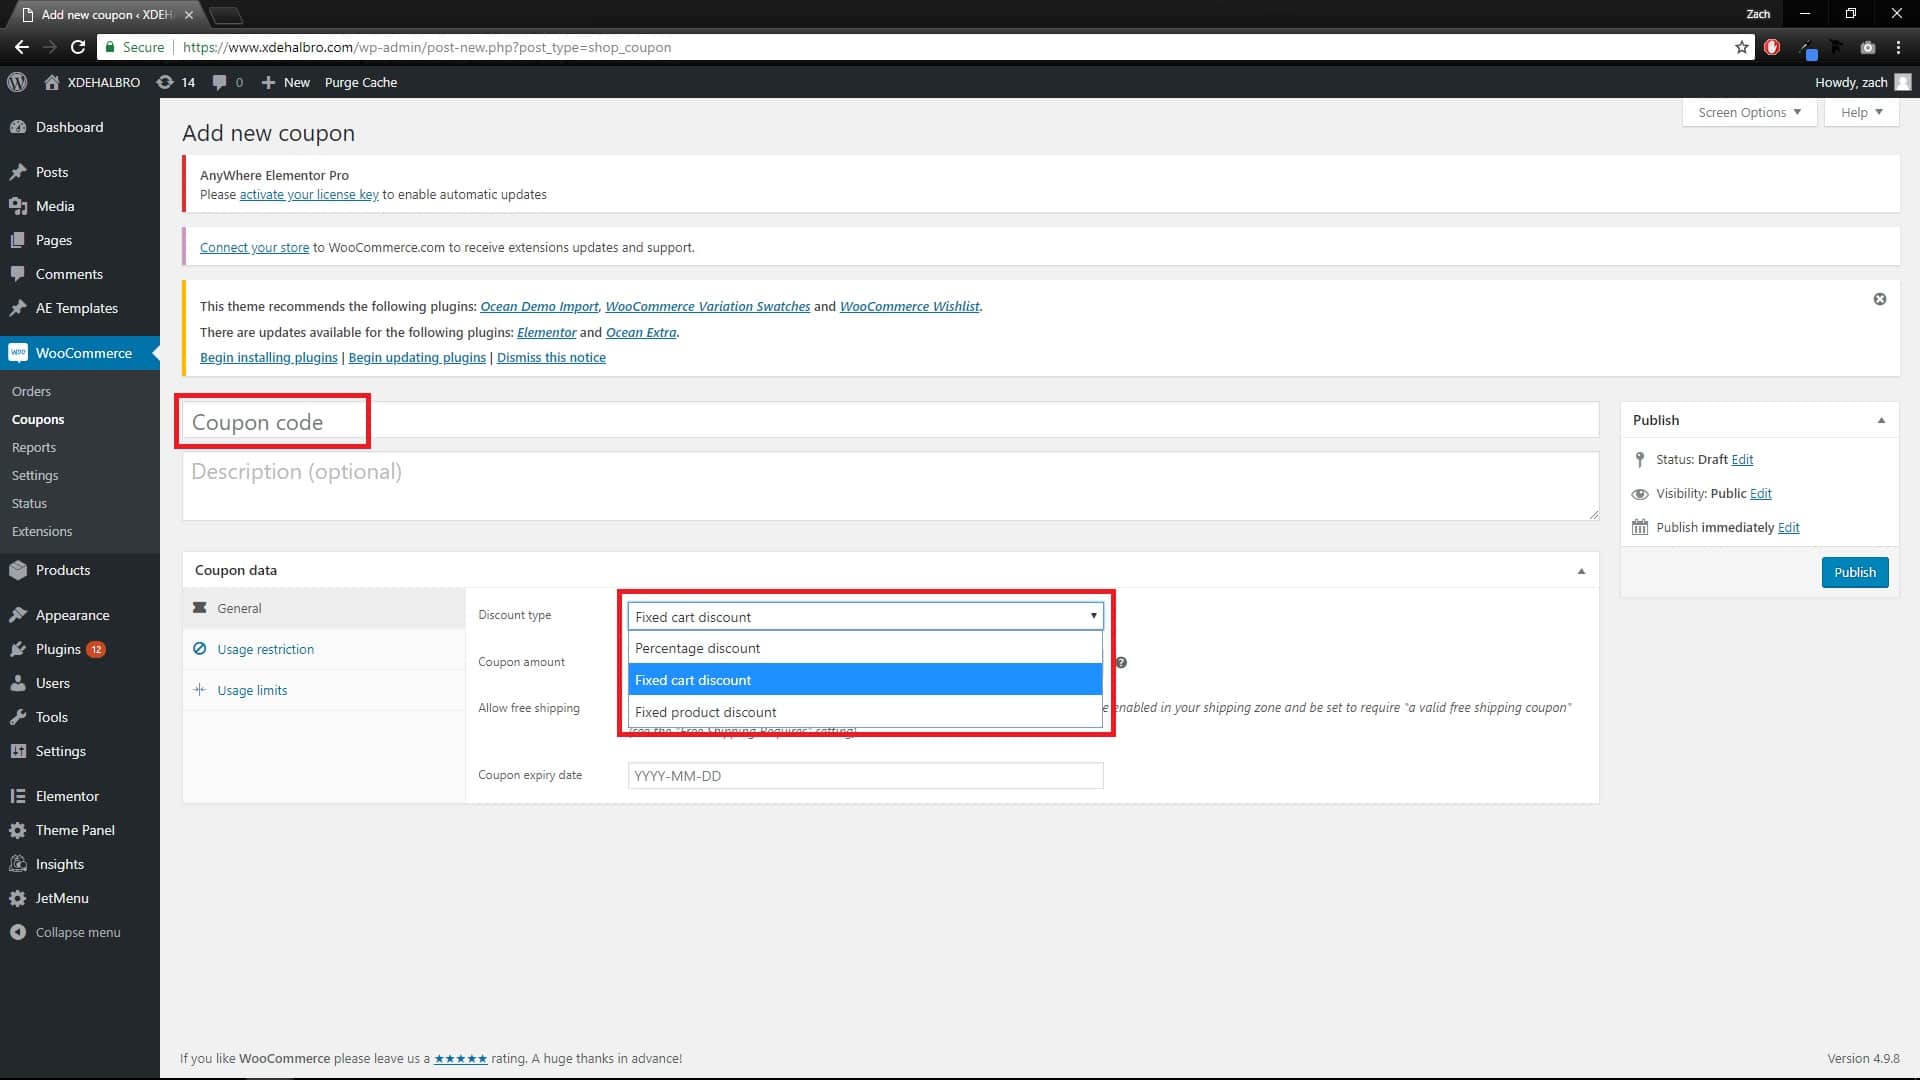This screenshot has width=1920, height=1080.
Task: Open the Discount type dropdown
Action: coord(865,616)
